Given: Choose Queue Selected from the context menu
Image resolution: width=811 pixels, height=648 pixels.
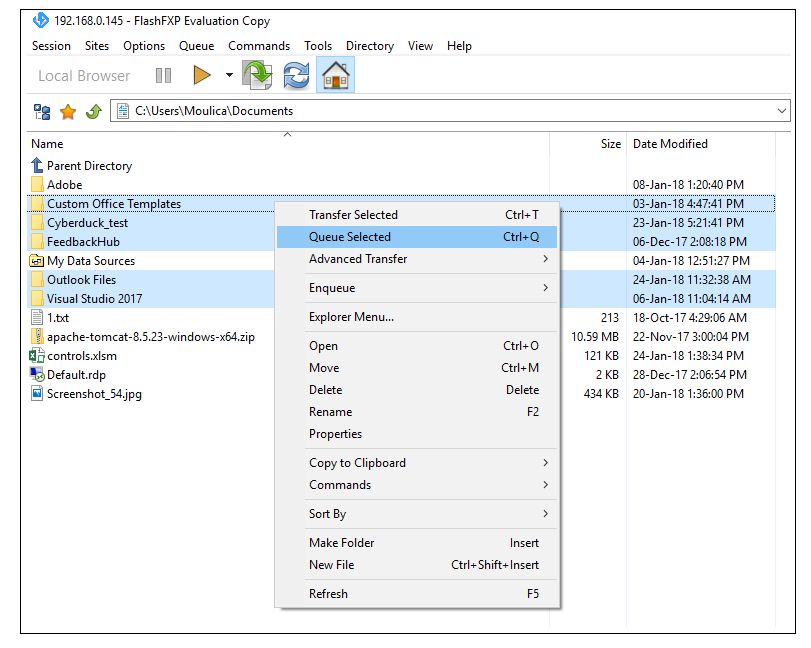Looking at the screenshot, I should coord(417,237).
